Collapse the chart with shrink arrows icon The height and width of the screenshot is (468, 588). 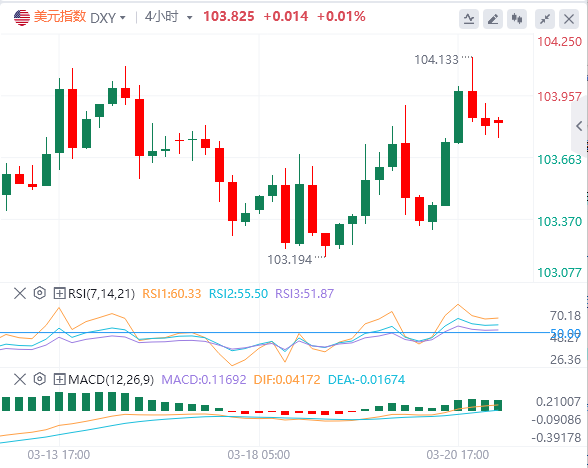tap(545, 19)
